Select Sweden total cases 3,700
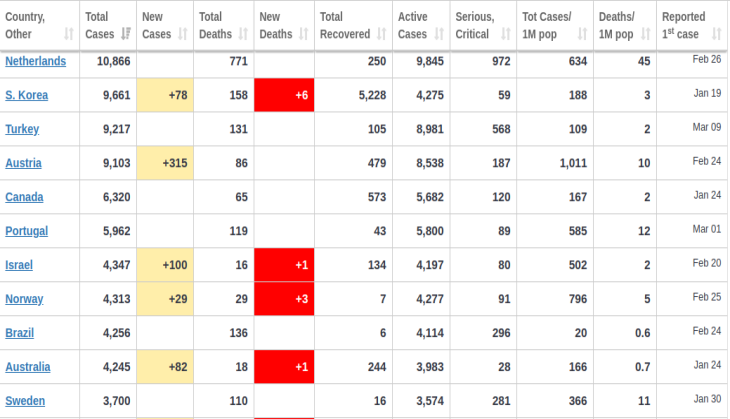The width and height of the screenshot is (730, 419). pyautogui.click(x=116, y=401)
